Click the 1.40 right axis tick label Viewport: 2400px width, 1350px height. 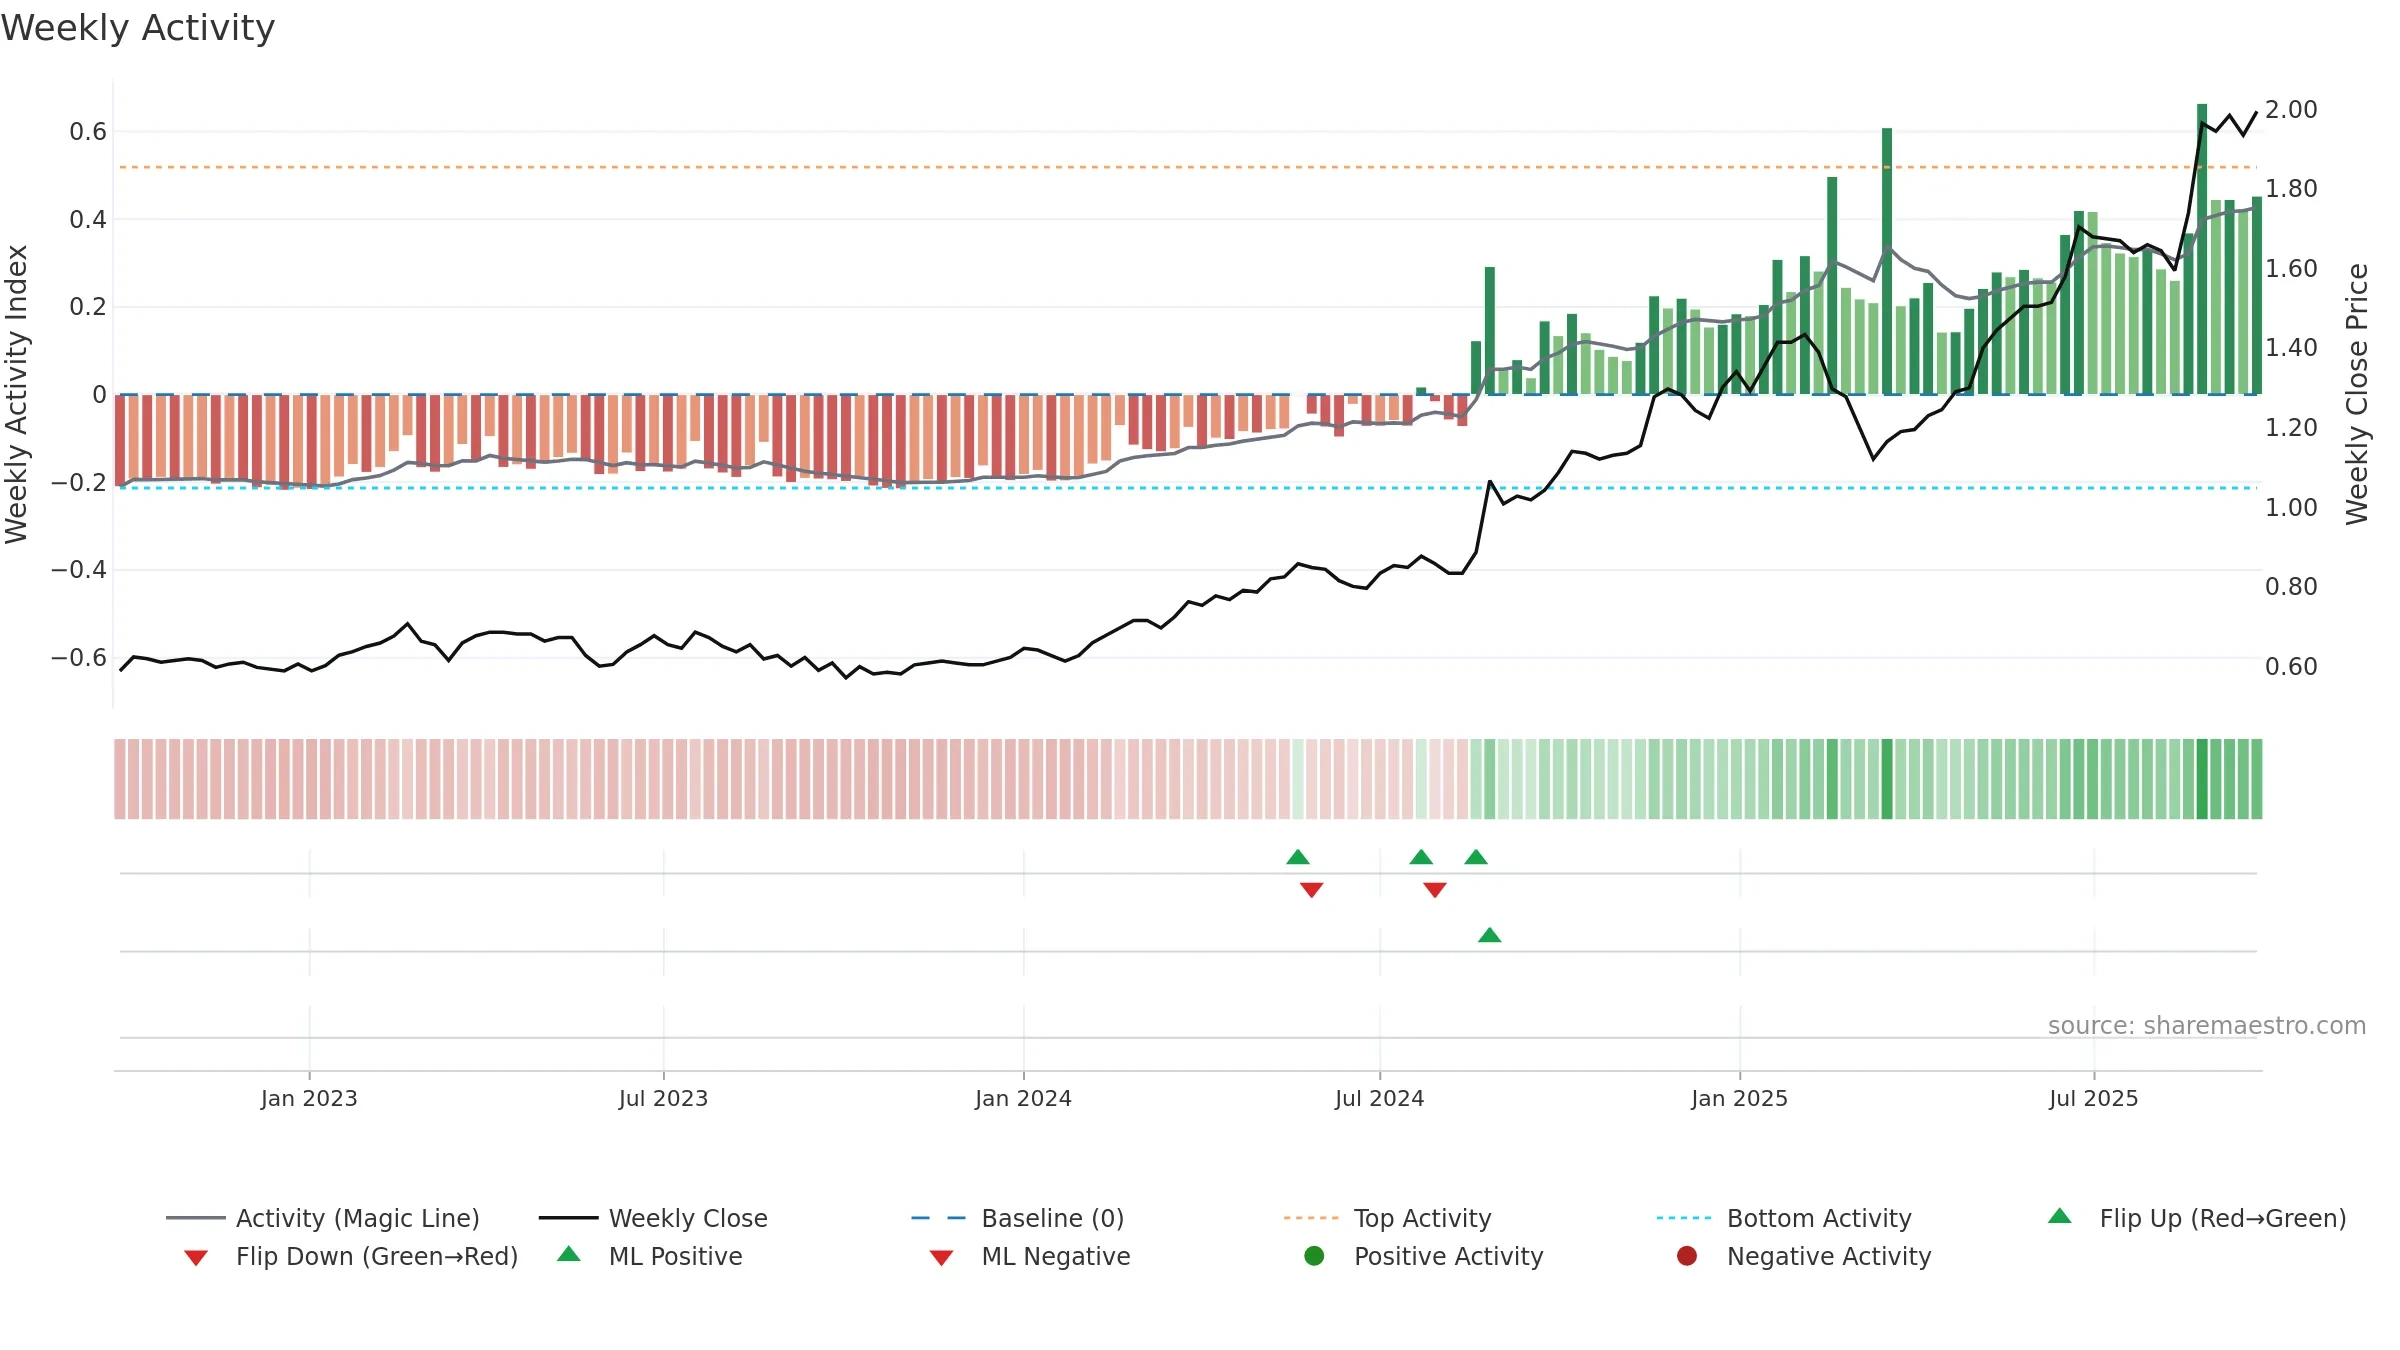pyautogui.click(x=2291, y=347)
